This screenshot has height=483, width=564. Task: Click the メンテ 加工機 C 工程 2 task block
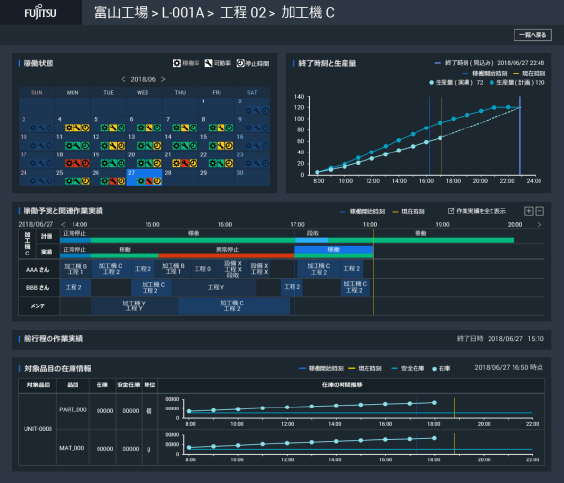pos(234,306)
